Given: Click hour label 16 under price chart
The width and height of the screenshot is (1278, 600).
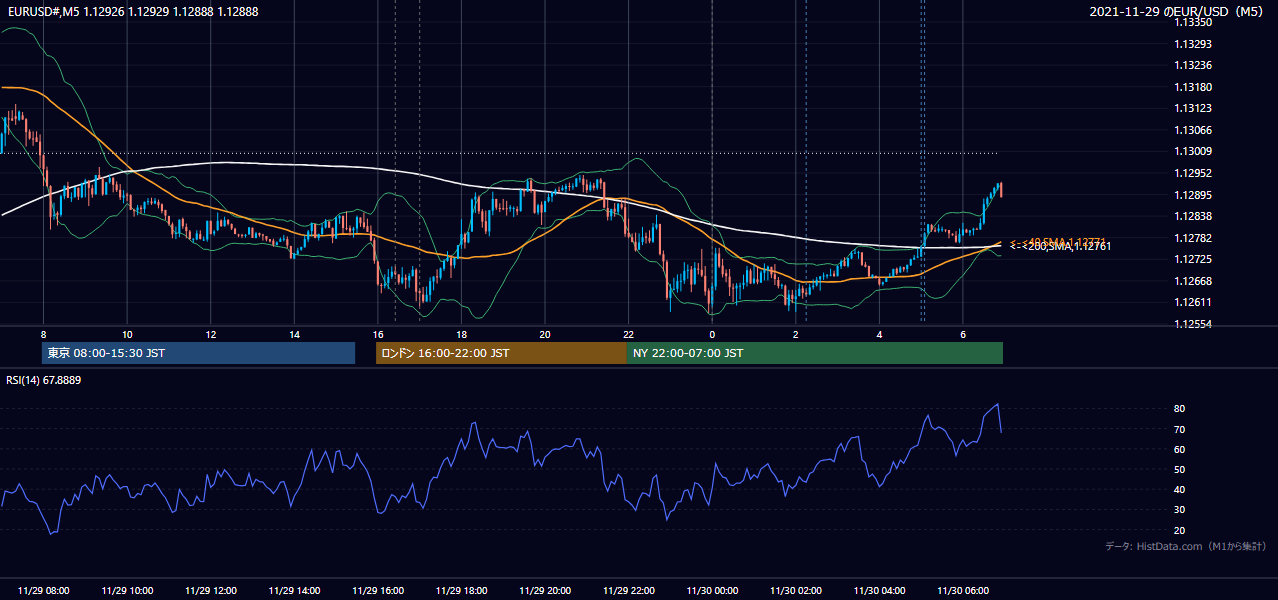Looking at the screenshot, I should coord(378,334).
